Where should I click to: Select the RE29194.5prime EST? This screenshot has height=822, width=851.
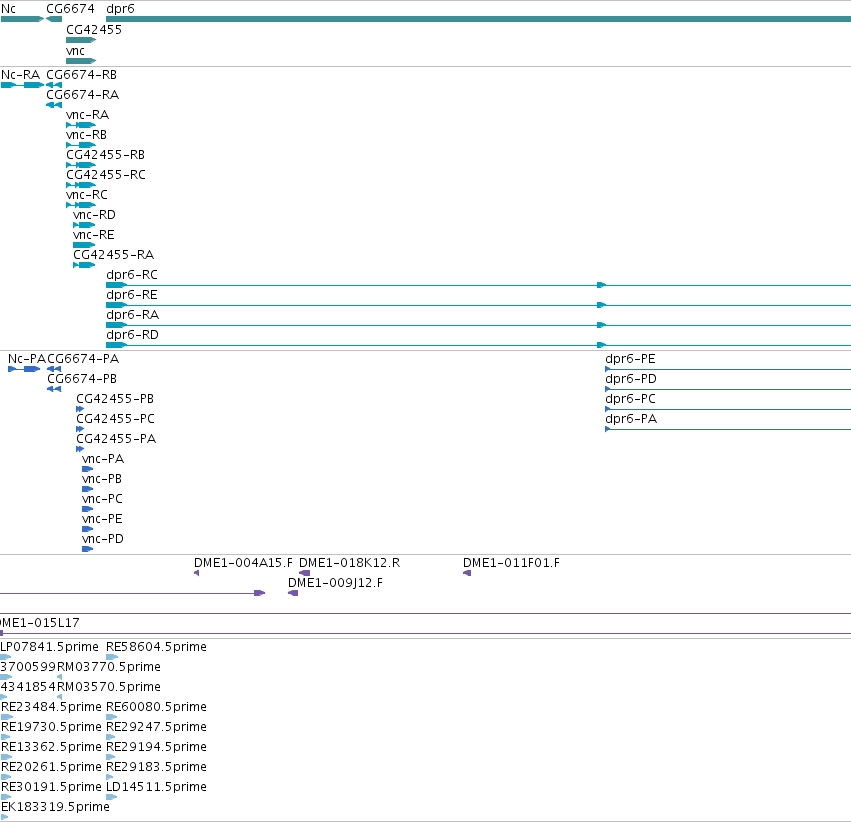[x=111, y=757]
